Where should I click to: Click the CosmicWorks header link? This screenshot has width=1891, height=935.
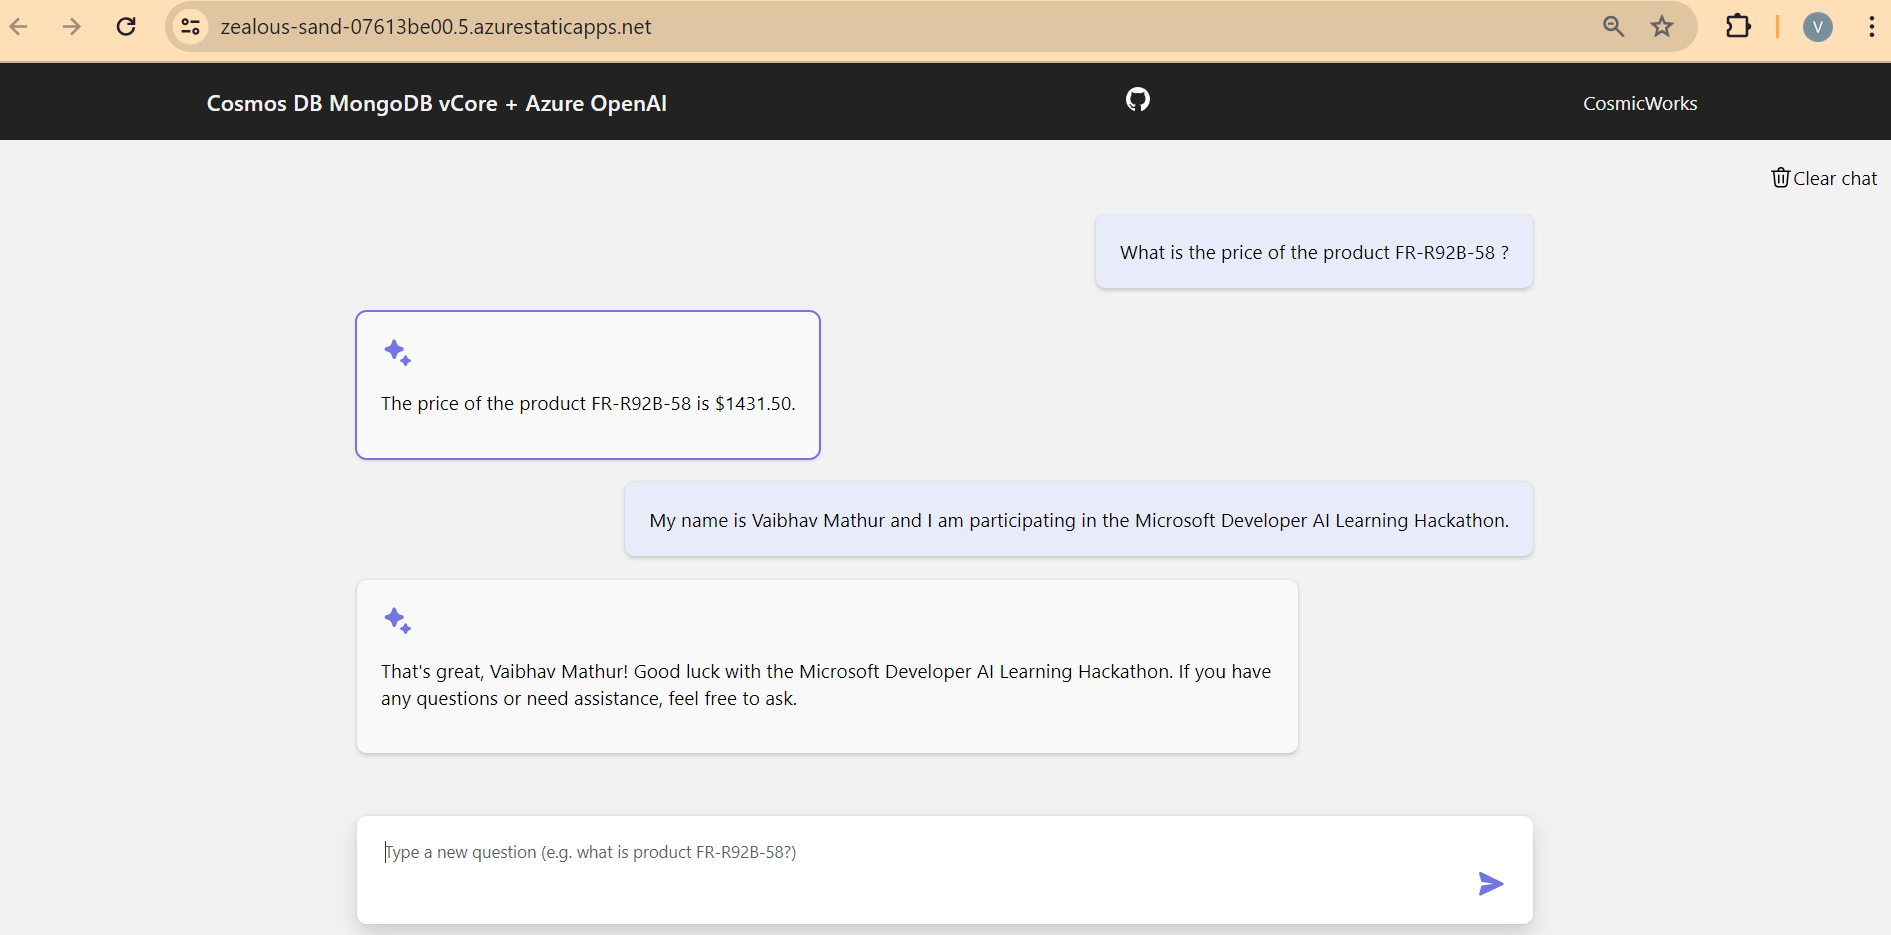(x=1639, y=103)
